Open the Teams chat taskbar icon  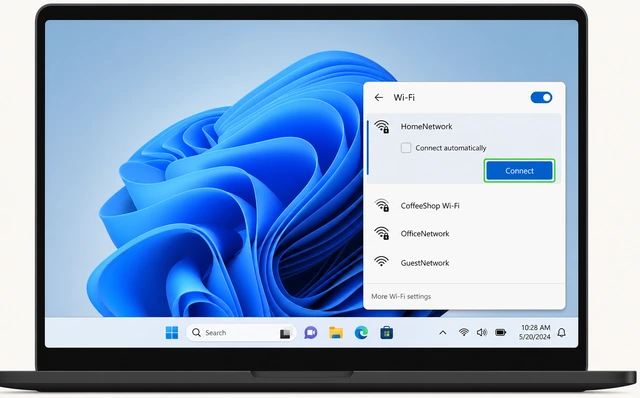[311, 333]
